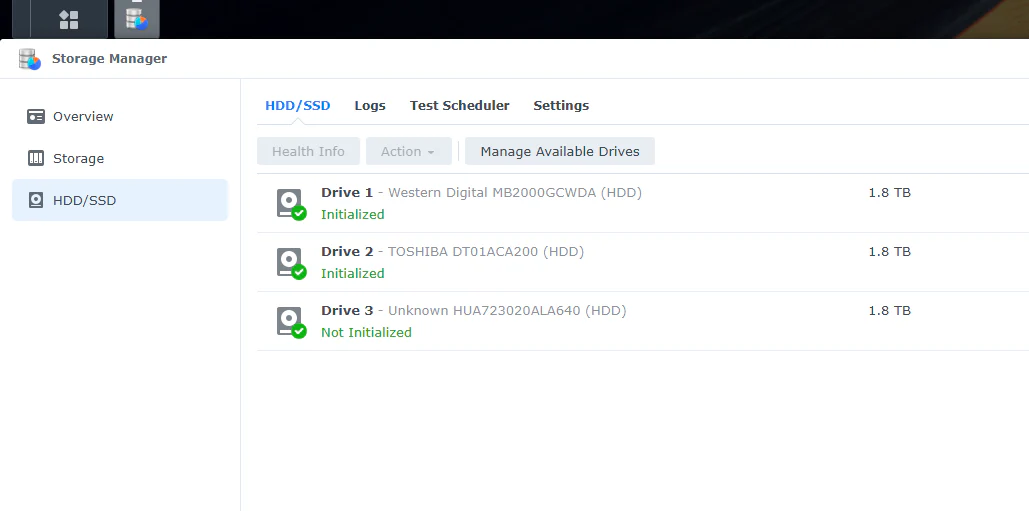Viewport: 1029px width, 511px height.
Task: Expand the Action dropdown menu
Action: click(x=408, y=151)
